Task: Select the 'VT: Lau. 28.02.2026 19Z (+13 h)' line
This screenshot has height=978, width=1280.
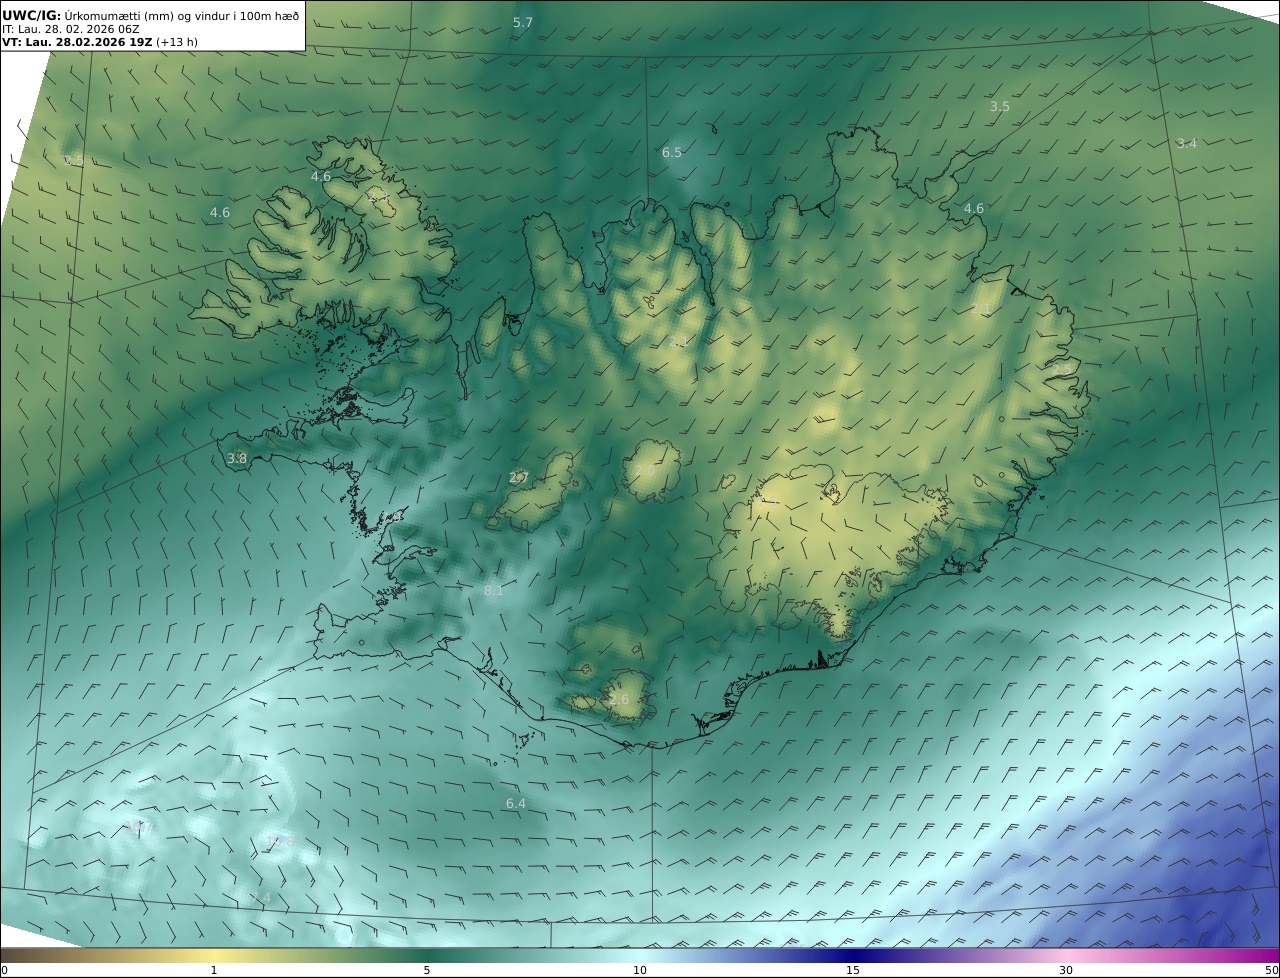Action: [100, 42]
